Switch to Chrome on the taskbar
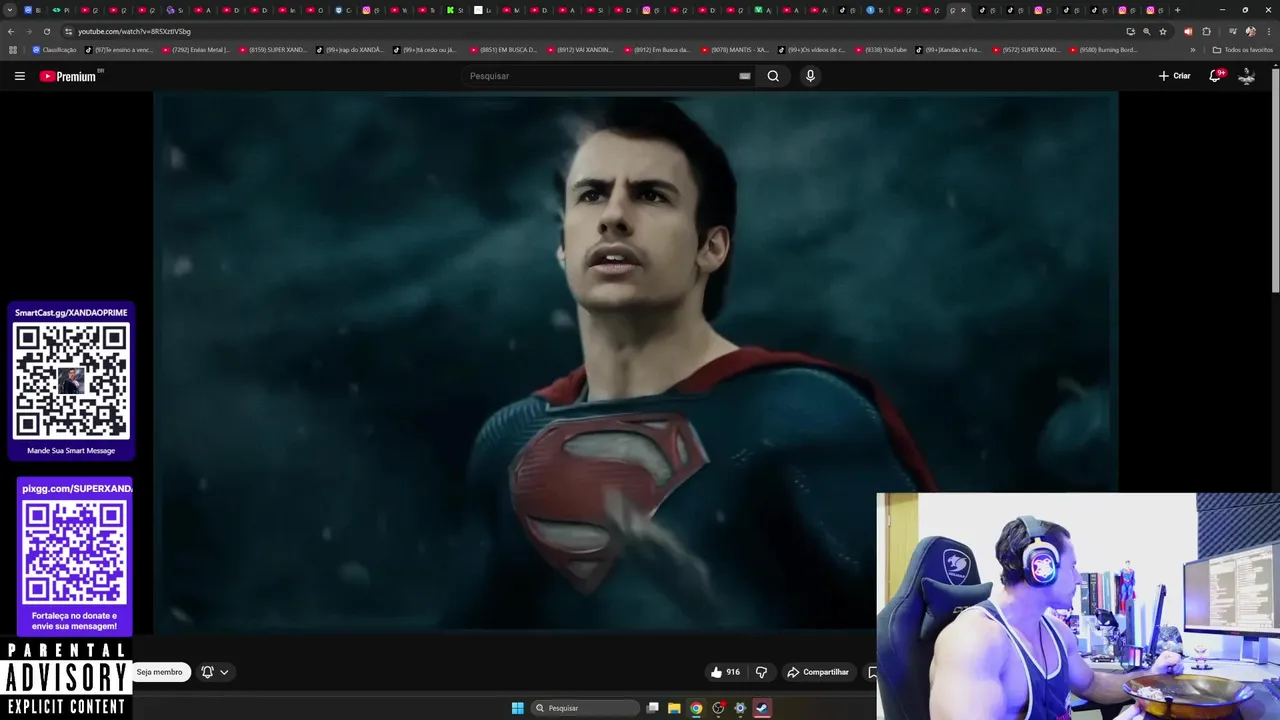The width and height of the screenshot is (1280, 720). pyautogui.click(x=696, y=708)
